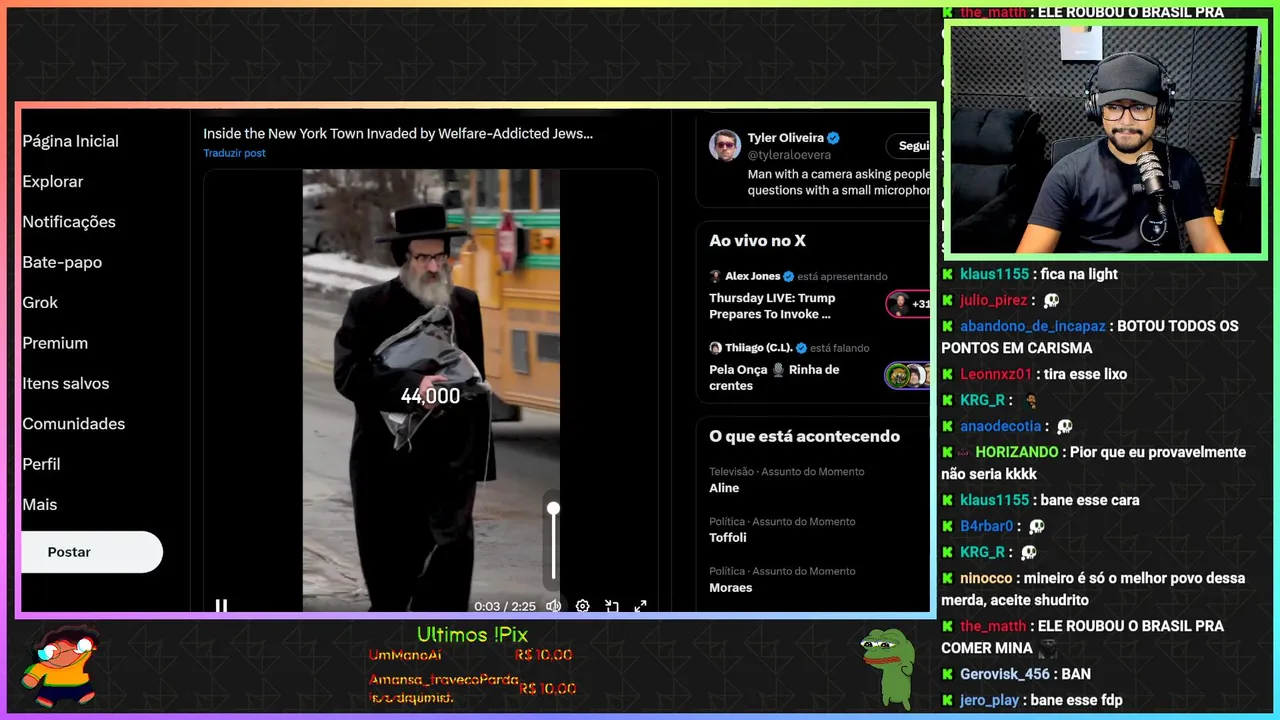
Task: Open trending topic Moraes
Action: (731, 588)
